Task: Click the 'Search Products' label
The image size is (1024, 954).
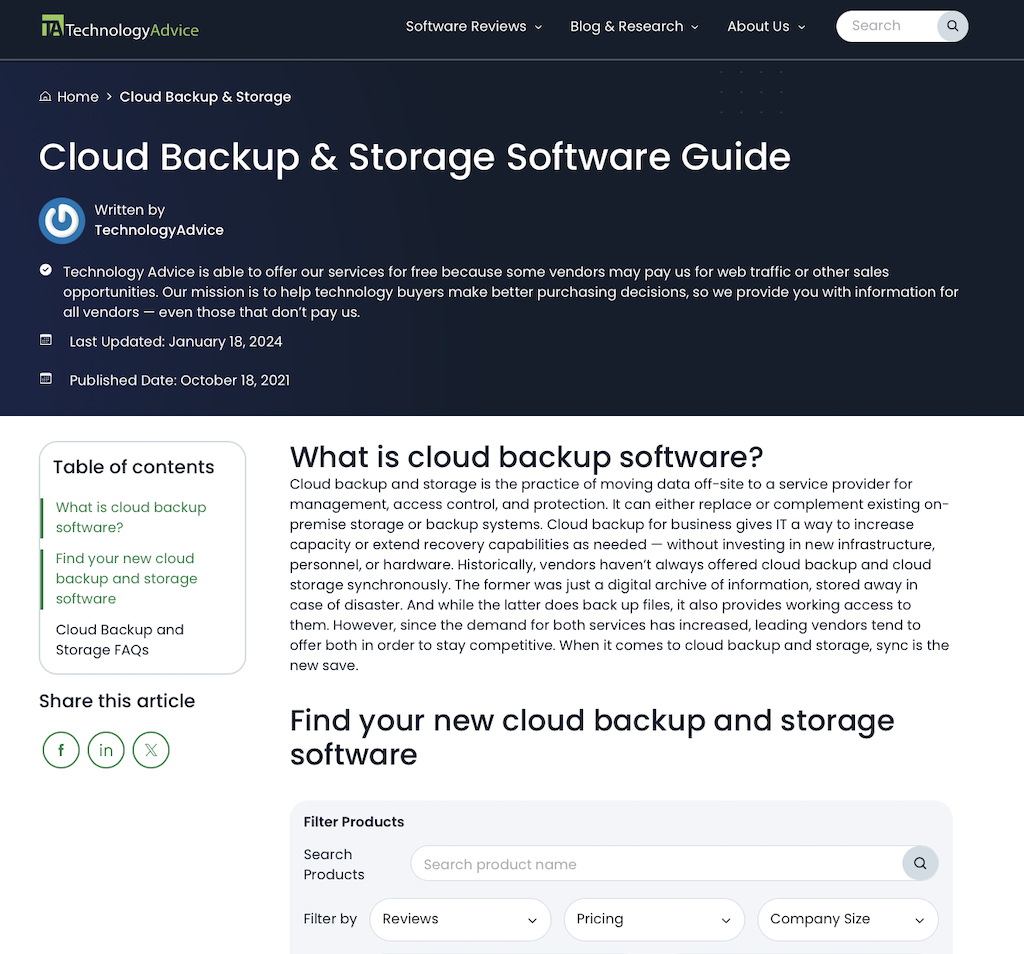Action: [x=334, y=865]
